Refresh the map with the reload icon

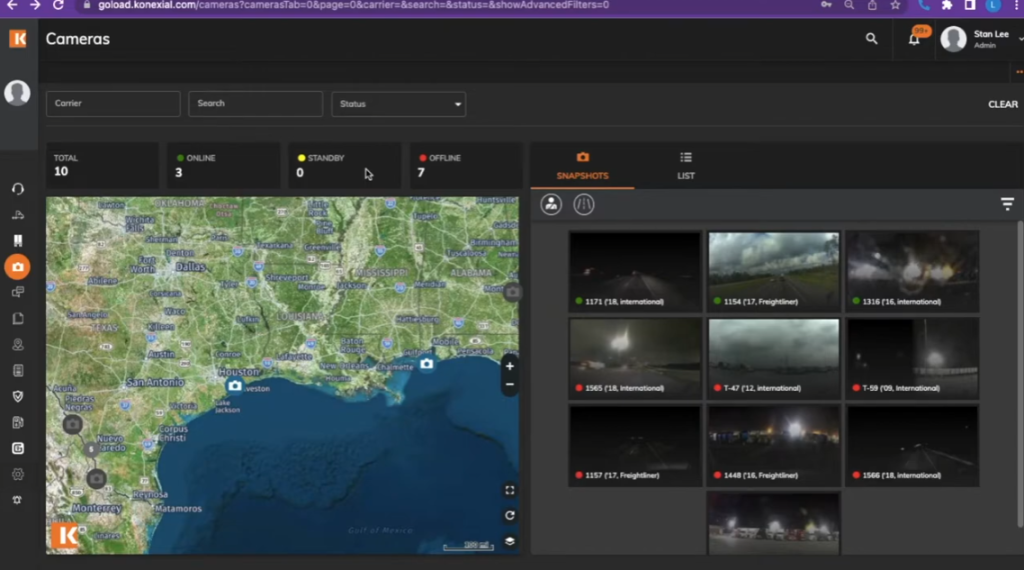[509, 516]
